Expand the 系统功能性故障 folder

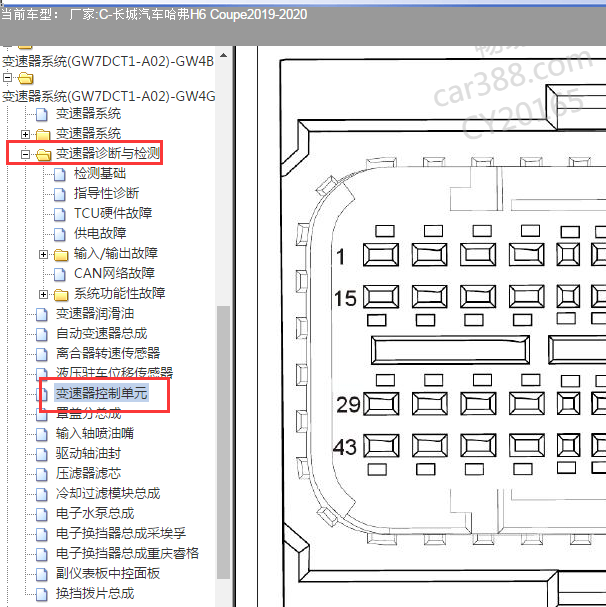43,295
